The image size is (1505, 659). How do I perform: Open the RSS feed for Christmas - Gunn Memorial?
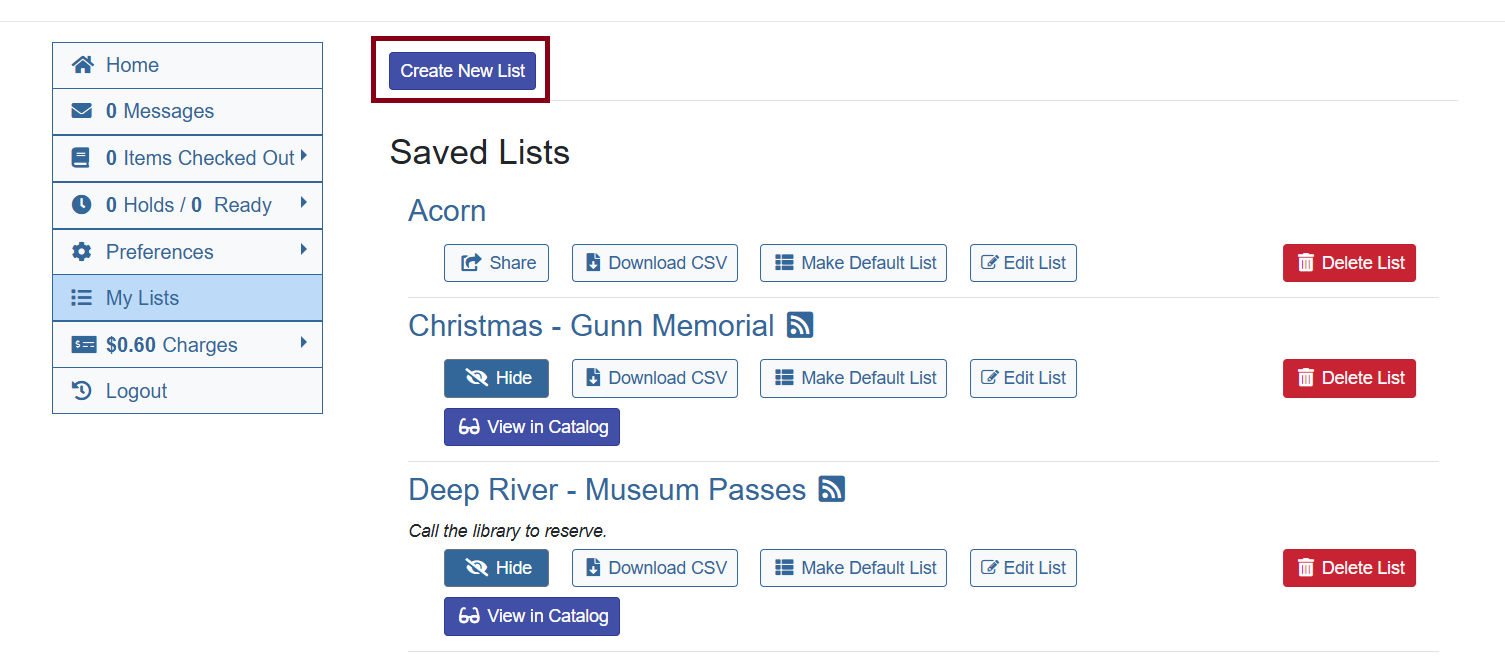click(800, 325)
